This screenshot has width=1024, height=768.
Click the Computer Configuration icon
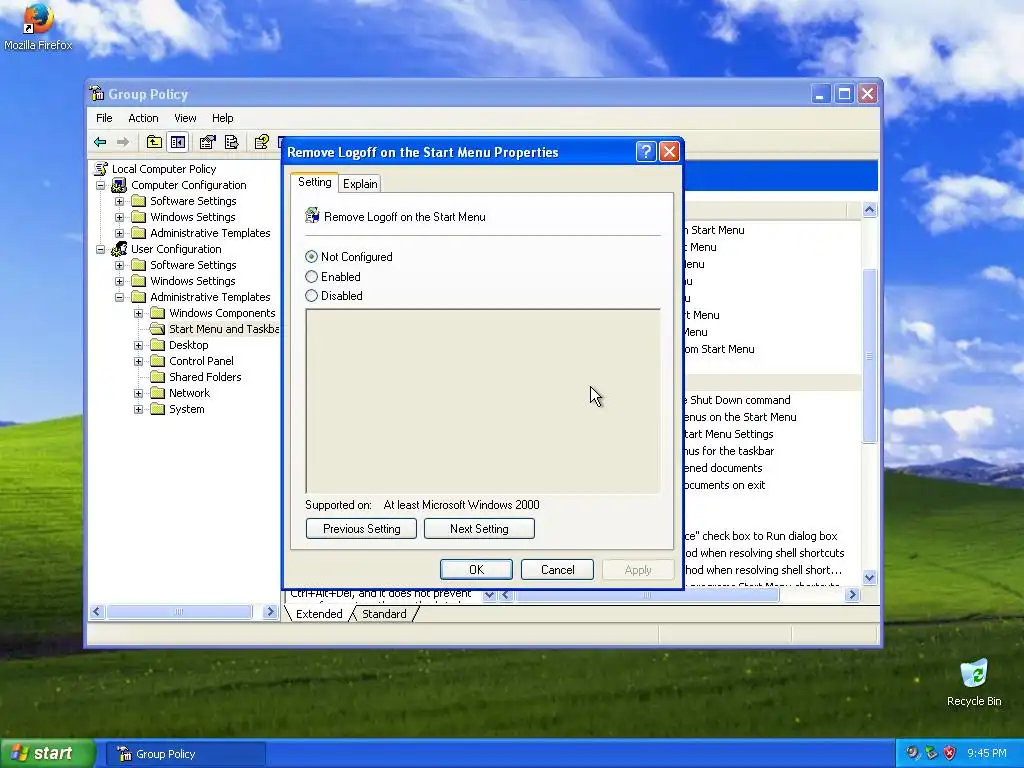[119, 185]
